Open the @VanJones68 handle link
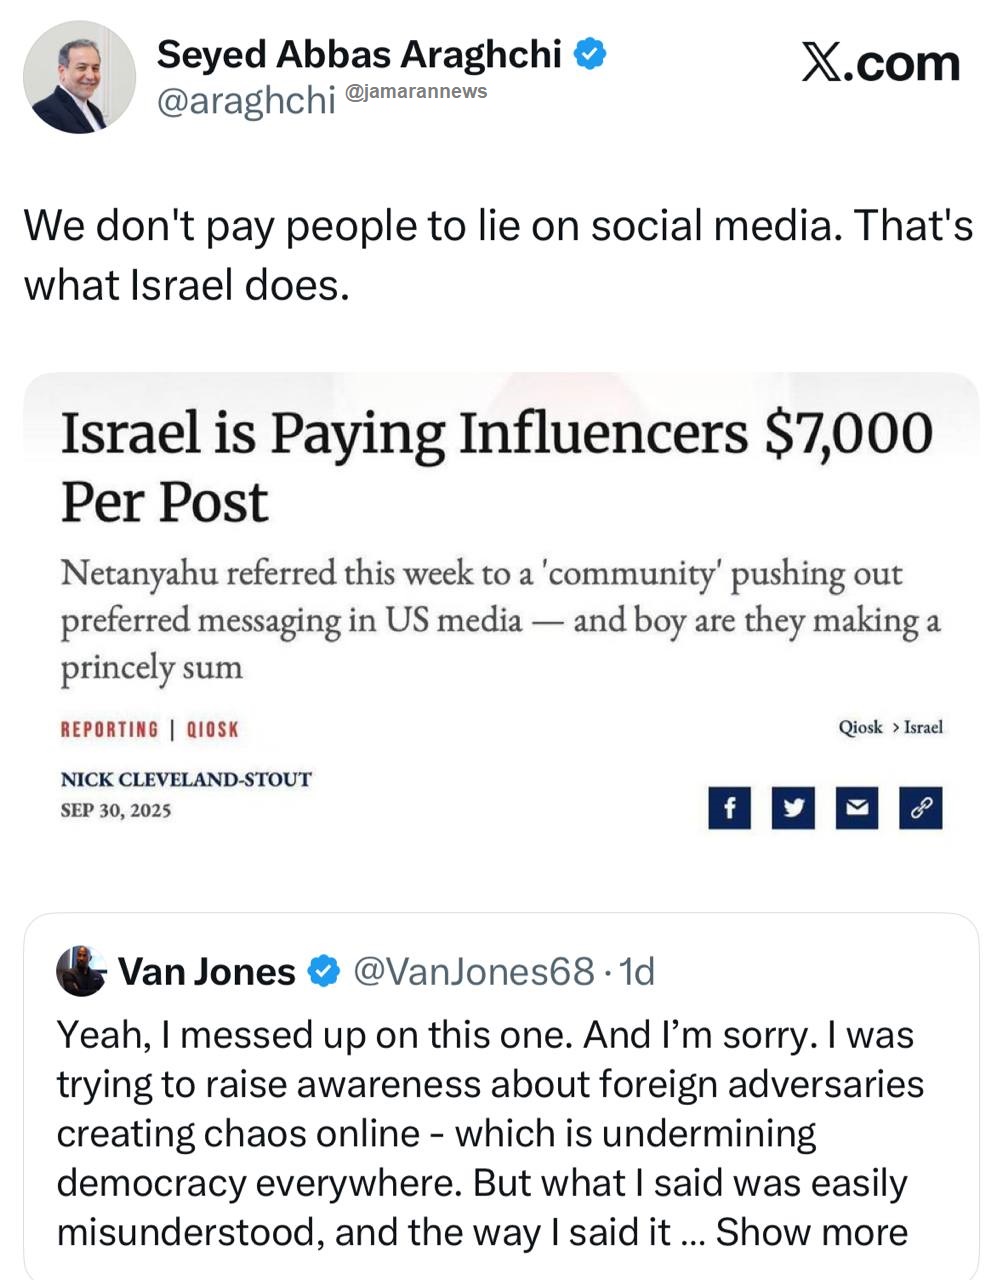The width and height of the screenshot is (1003, 1280). 474,970
